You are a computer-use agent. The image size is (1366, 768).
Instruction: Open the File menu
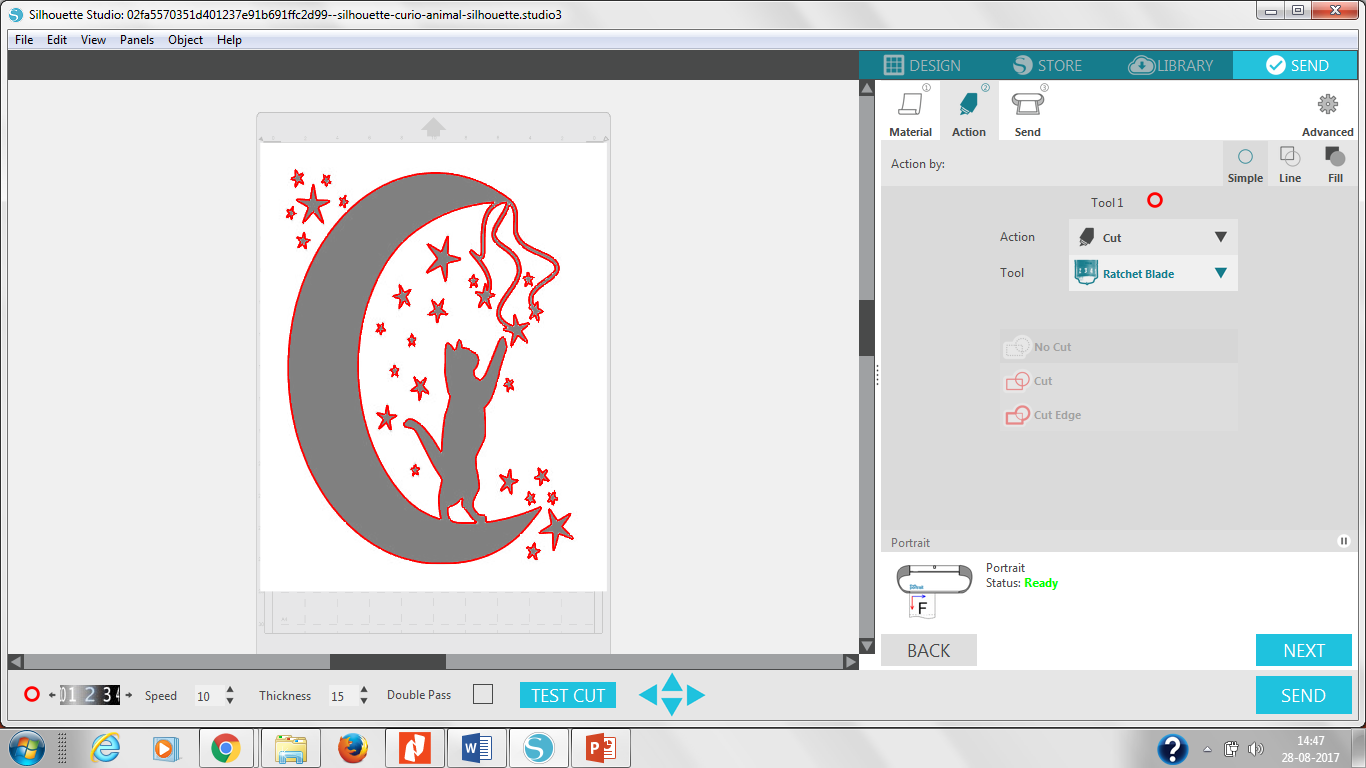click(x=24, y=40)
